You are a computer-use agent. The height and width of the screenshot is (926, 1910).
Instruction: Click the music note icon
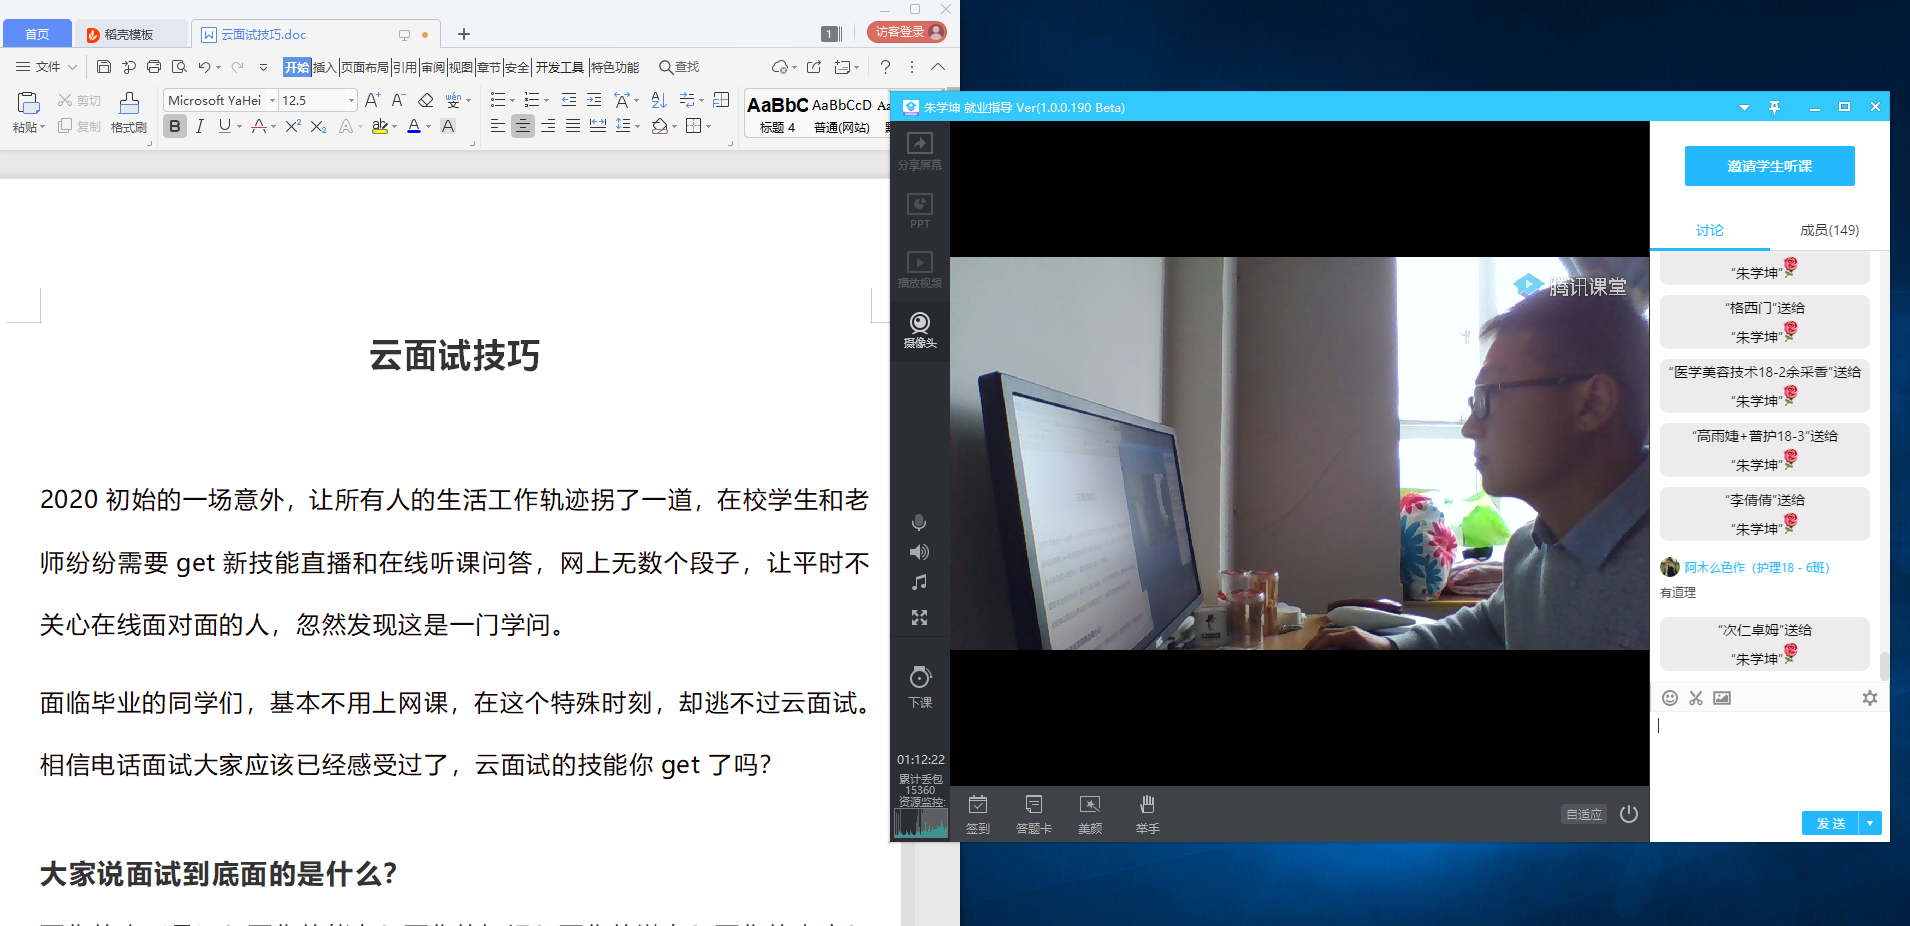pyautogui.click(x=919, y=583)
